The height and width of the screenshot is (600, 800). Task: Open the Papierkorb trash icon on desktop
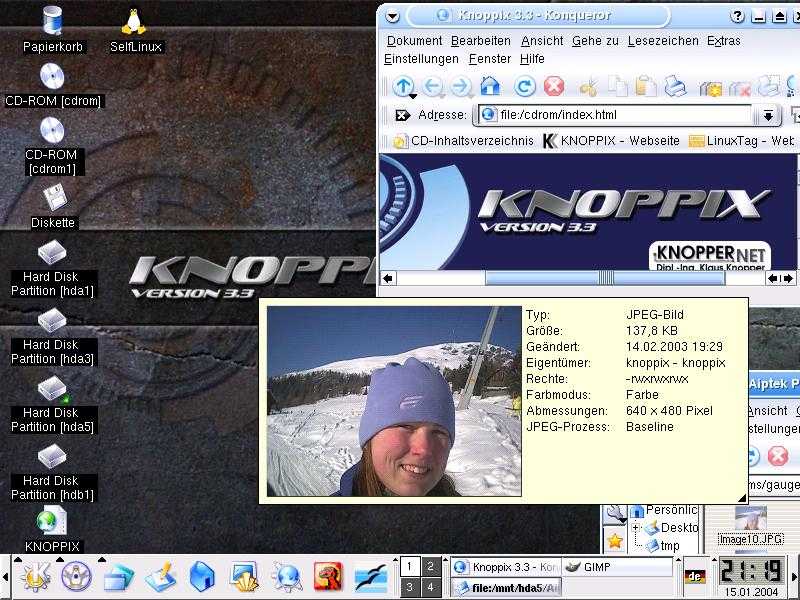coord(53,21)
